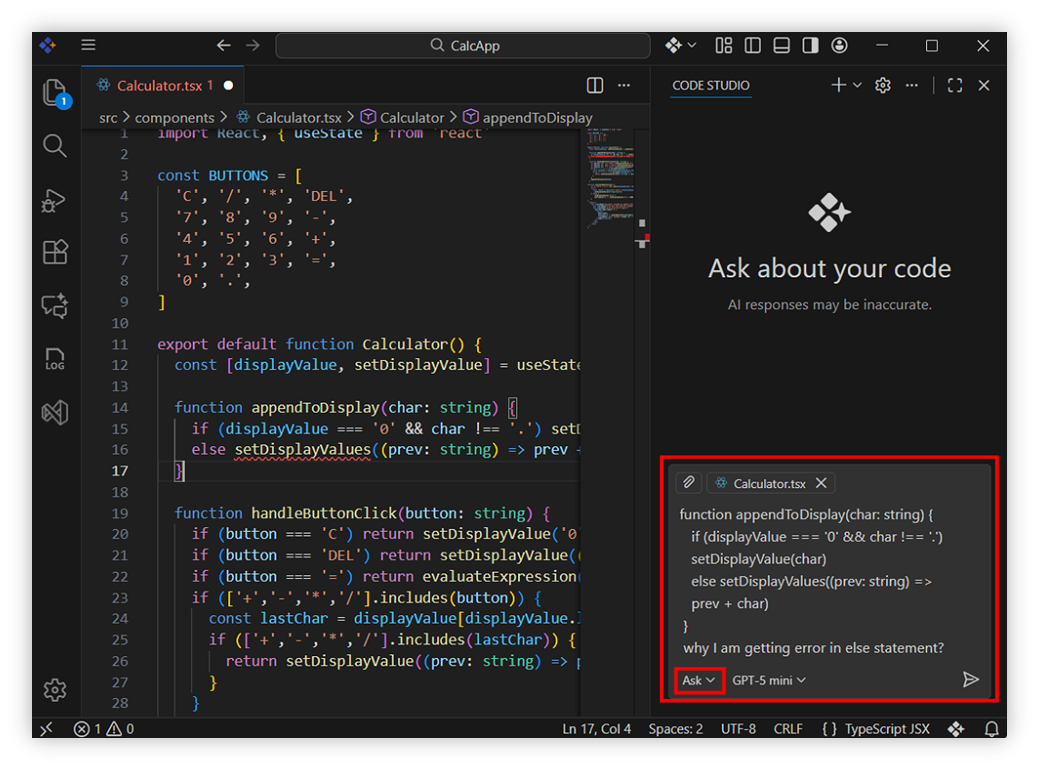This screenshot has height=770, width=1039.
Task: Open the AI chat view in activity bar
Action: coord(55,305)
